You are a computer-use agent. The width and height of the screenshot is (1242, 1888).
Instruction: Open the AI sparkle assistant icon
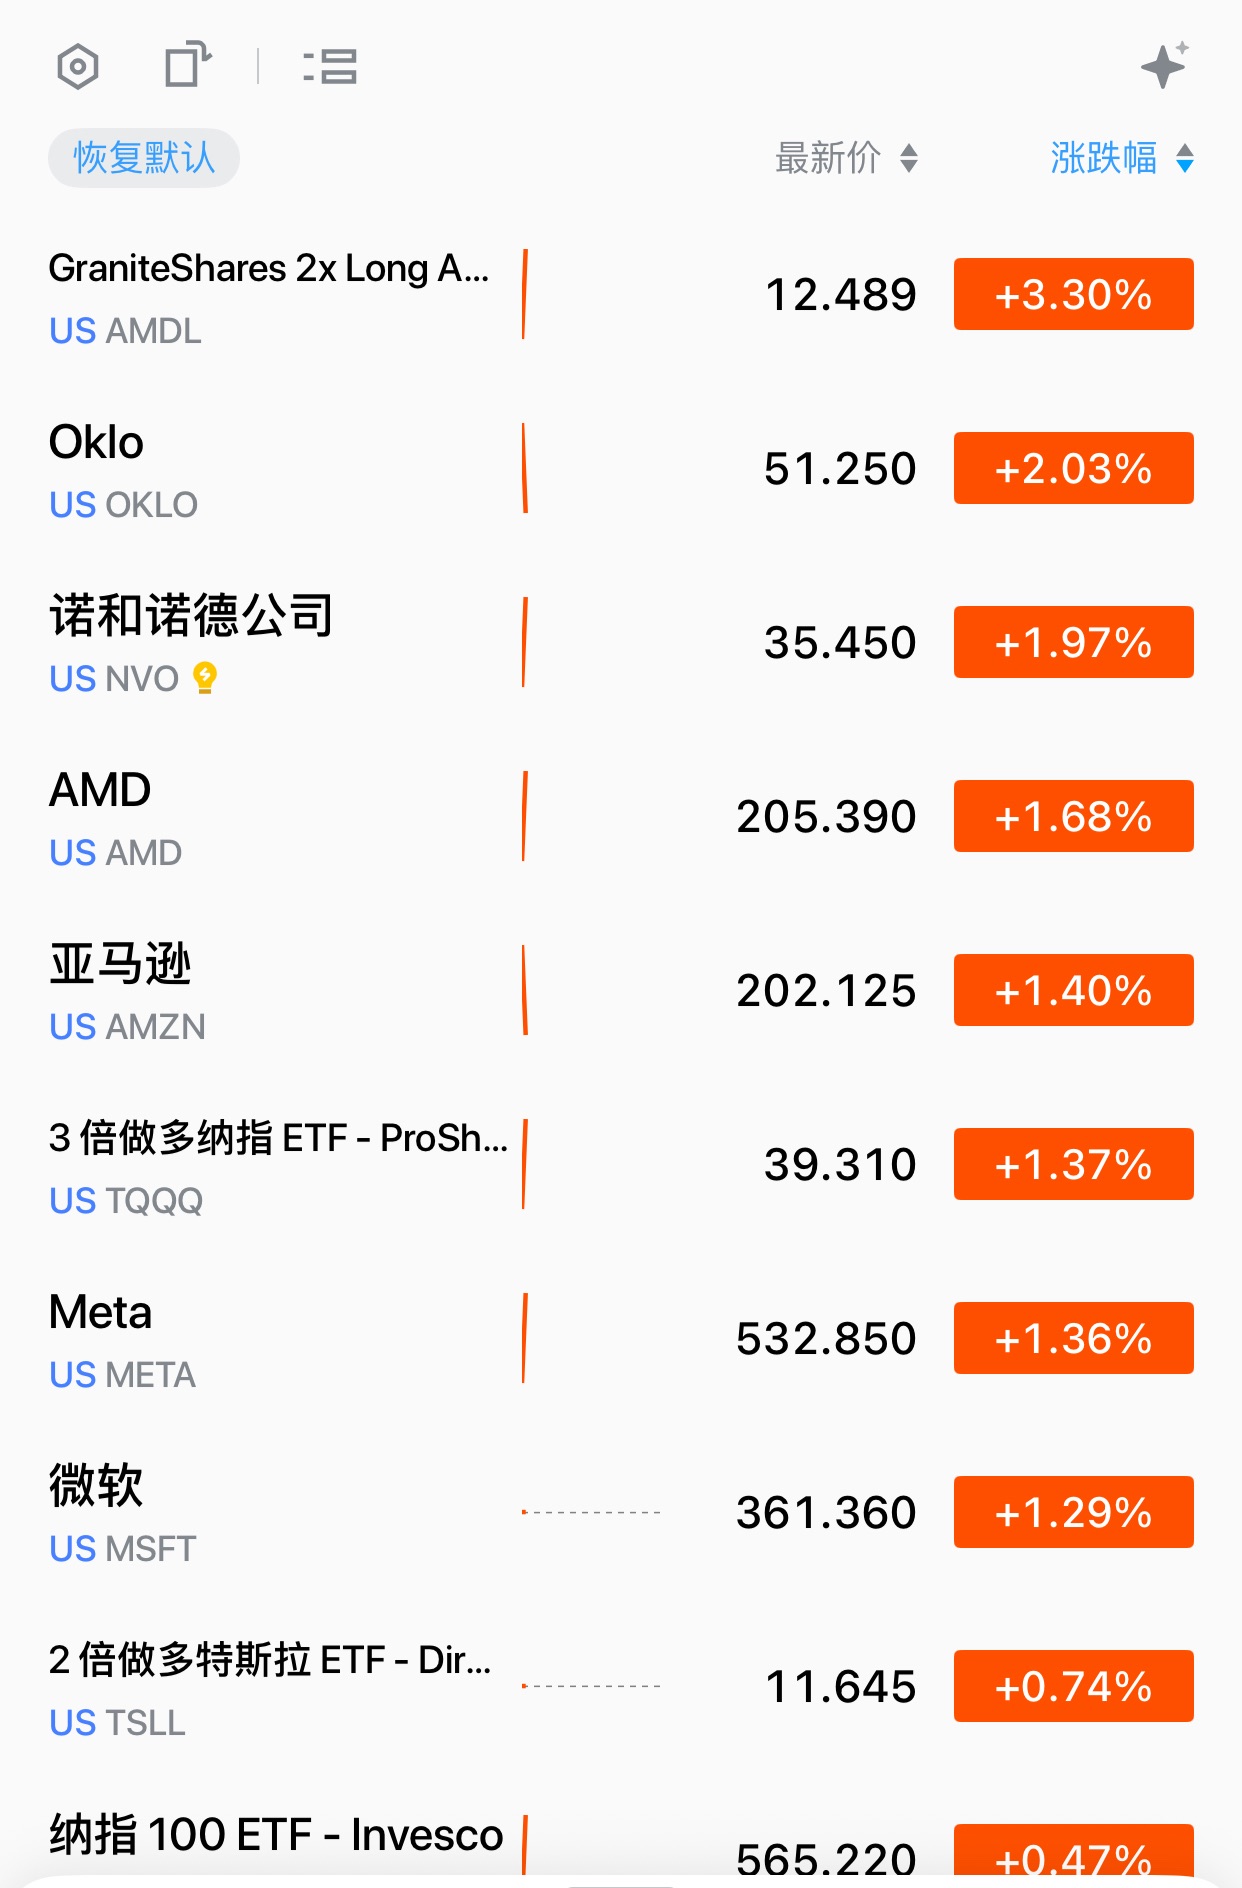(x=1164, y=66)
